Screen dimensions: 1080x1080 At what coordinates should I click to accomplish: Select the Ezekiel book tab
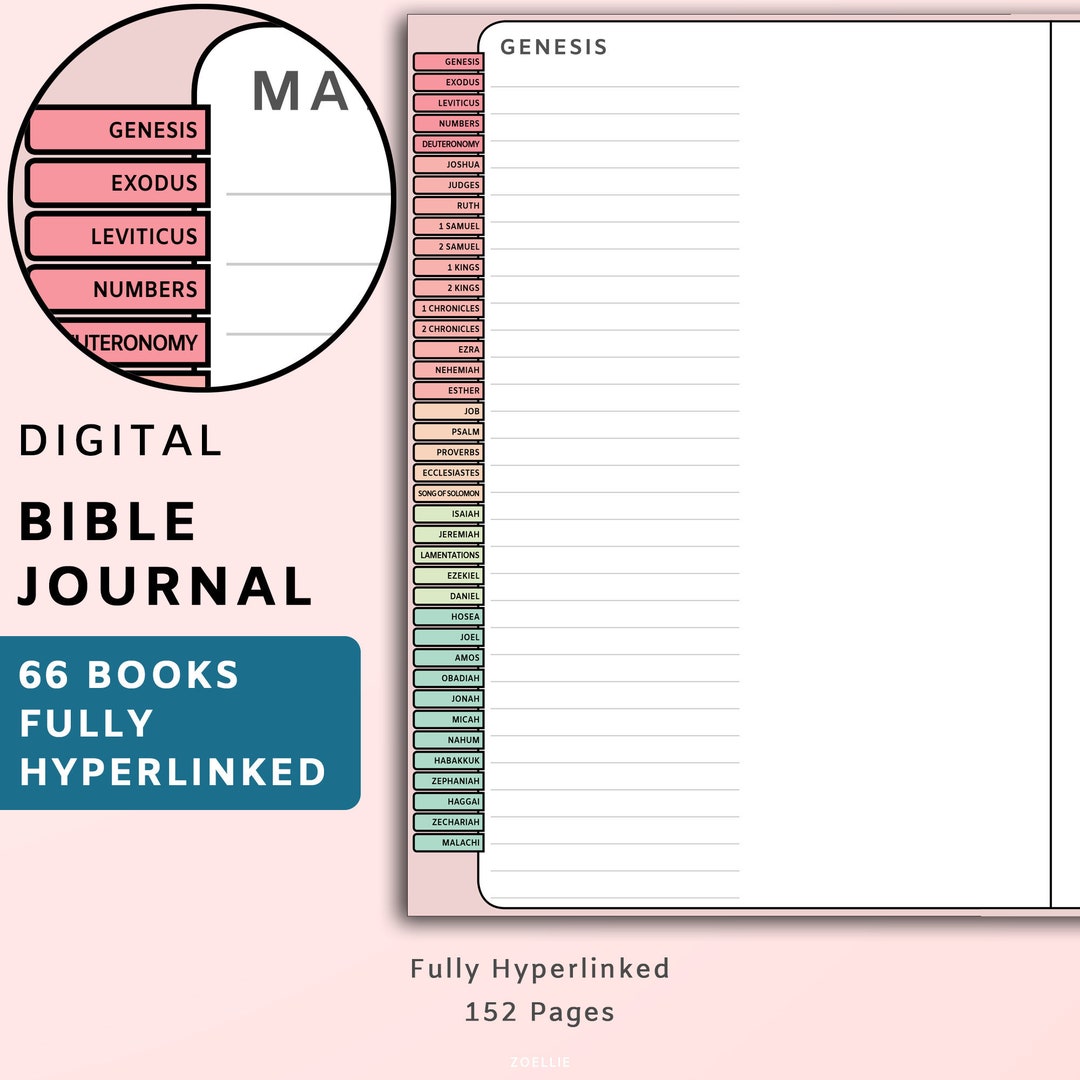click(x=449, y=576)
